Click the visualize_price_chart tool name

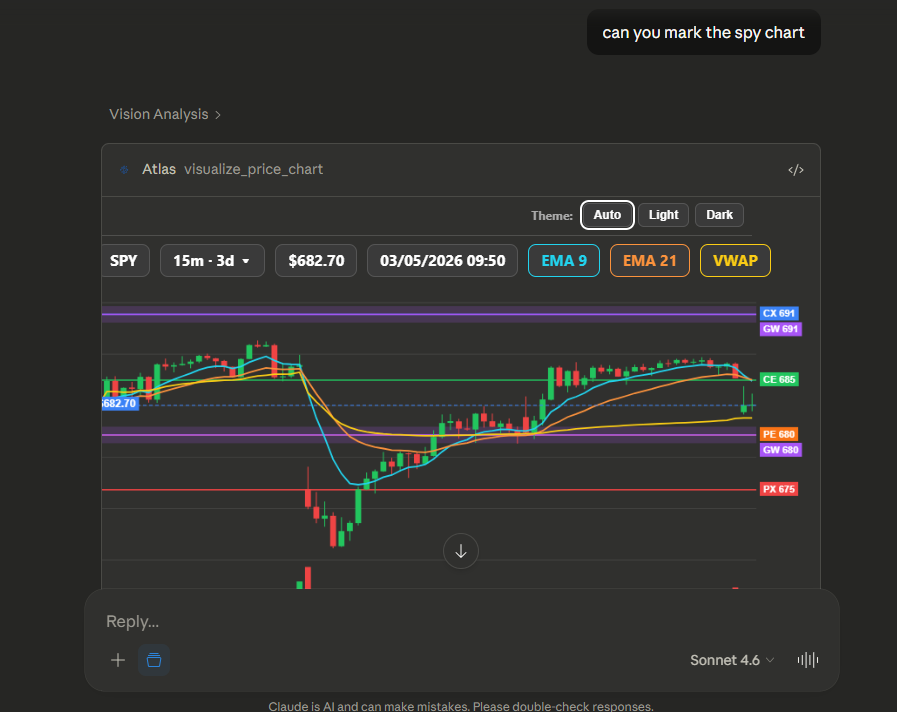pos(253,169)
